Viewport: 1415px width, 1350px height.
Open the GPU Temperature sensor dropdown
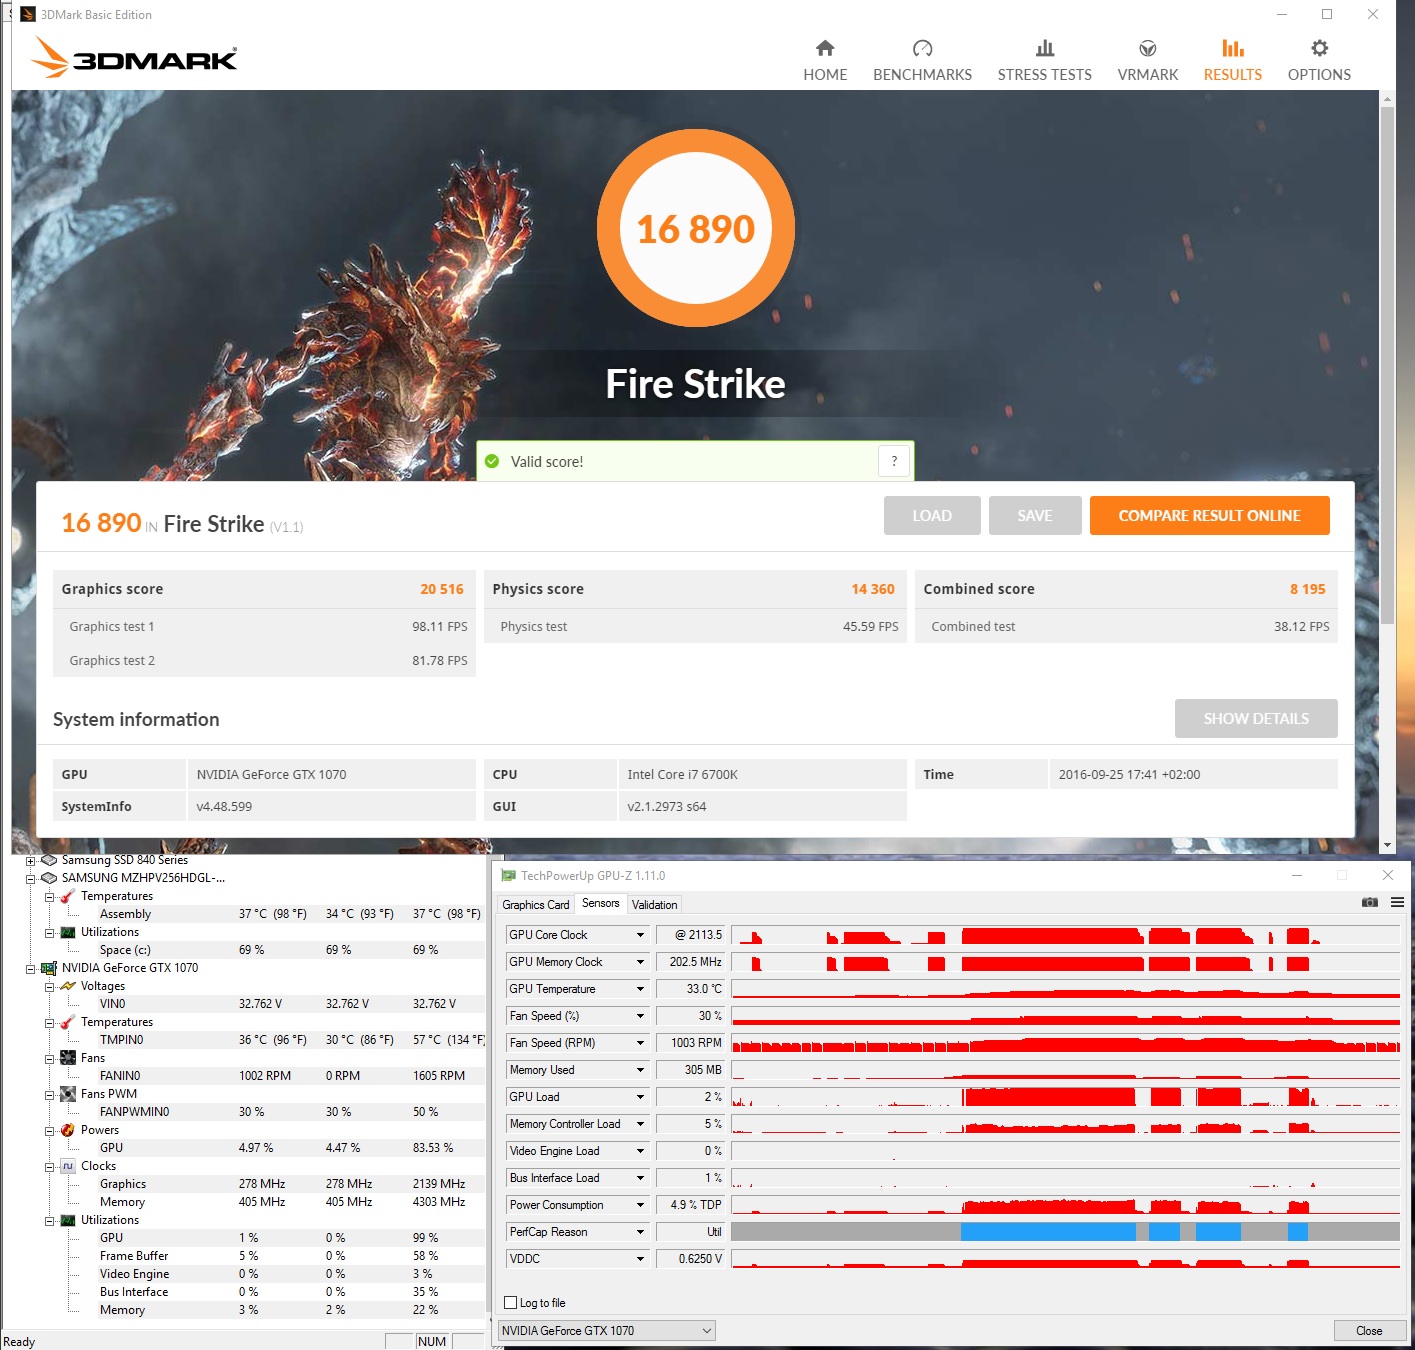(640, 989)
